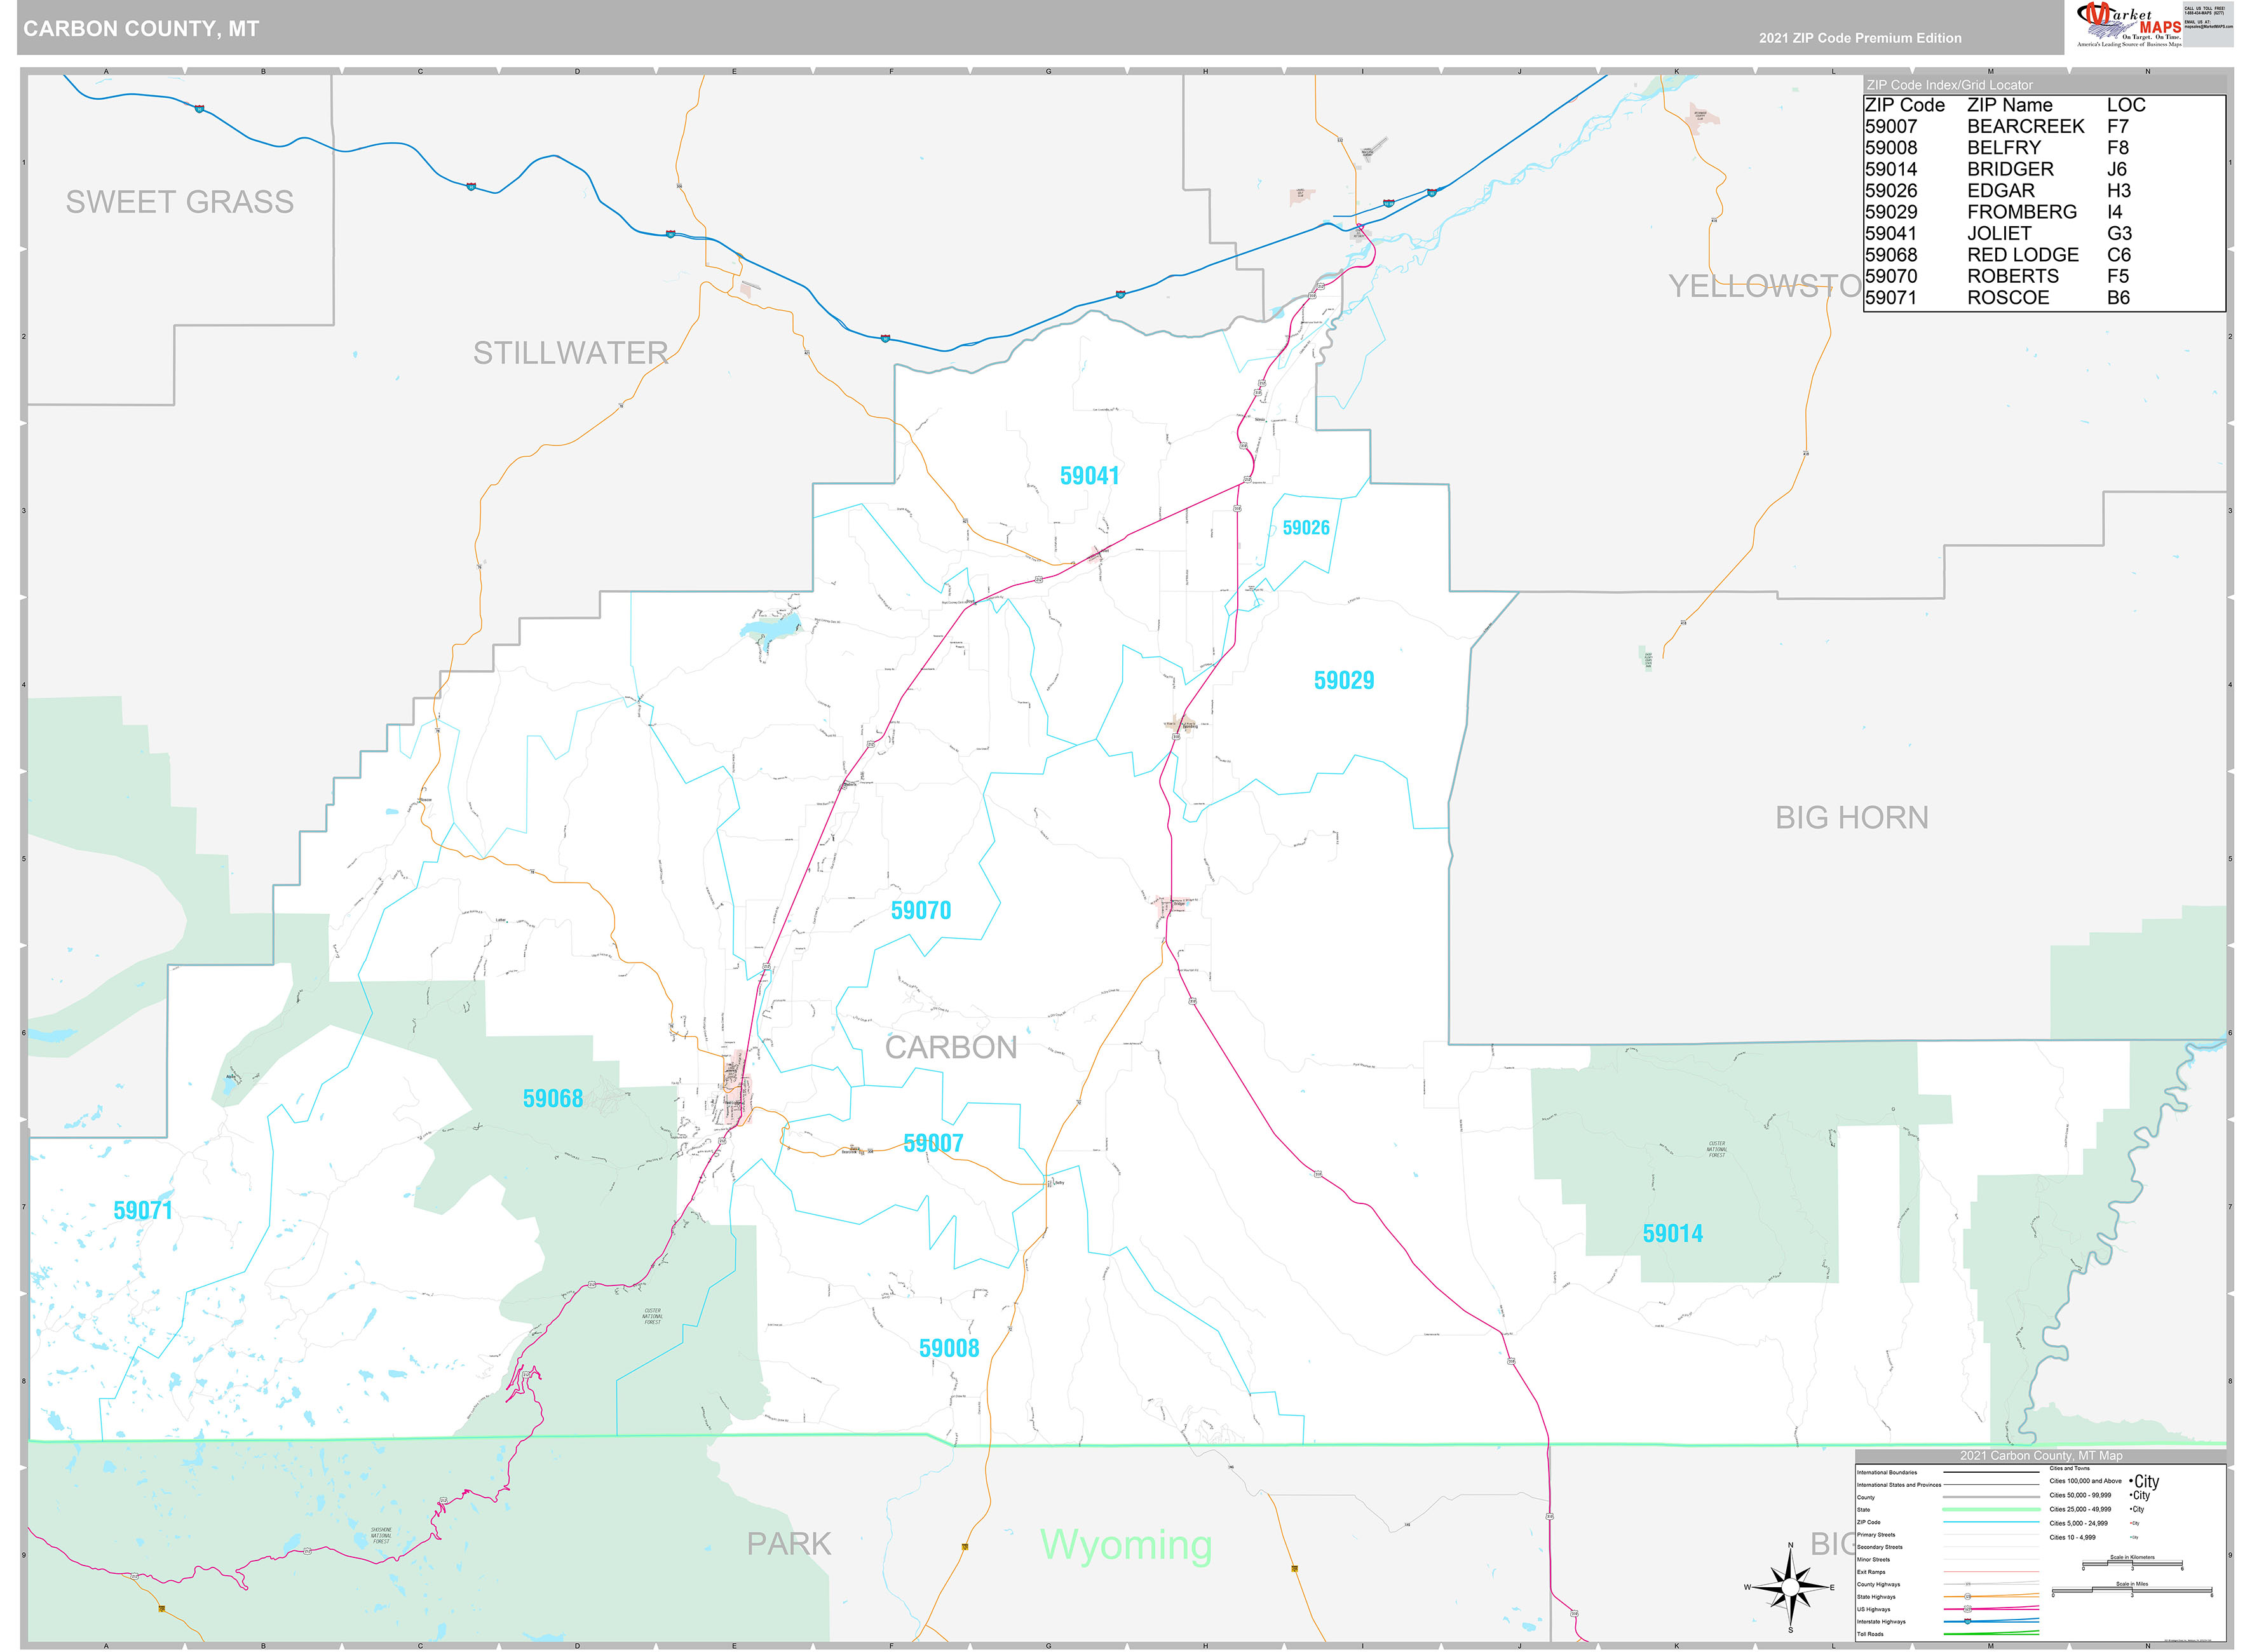Select ROSCOE in the ZIP index

2007,298
